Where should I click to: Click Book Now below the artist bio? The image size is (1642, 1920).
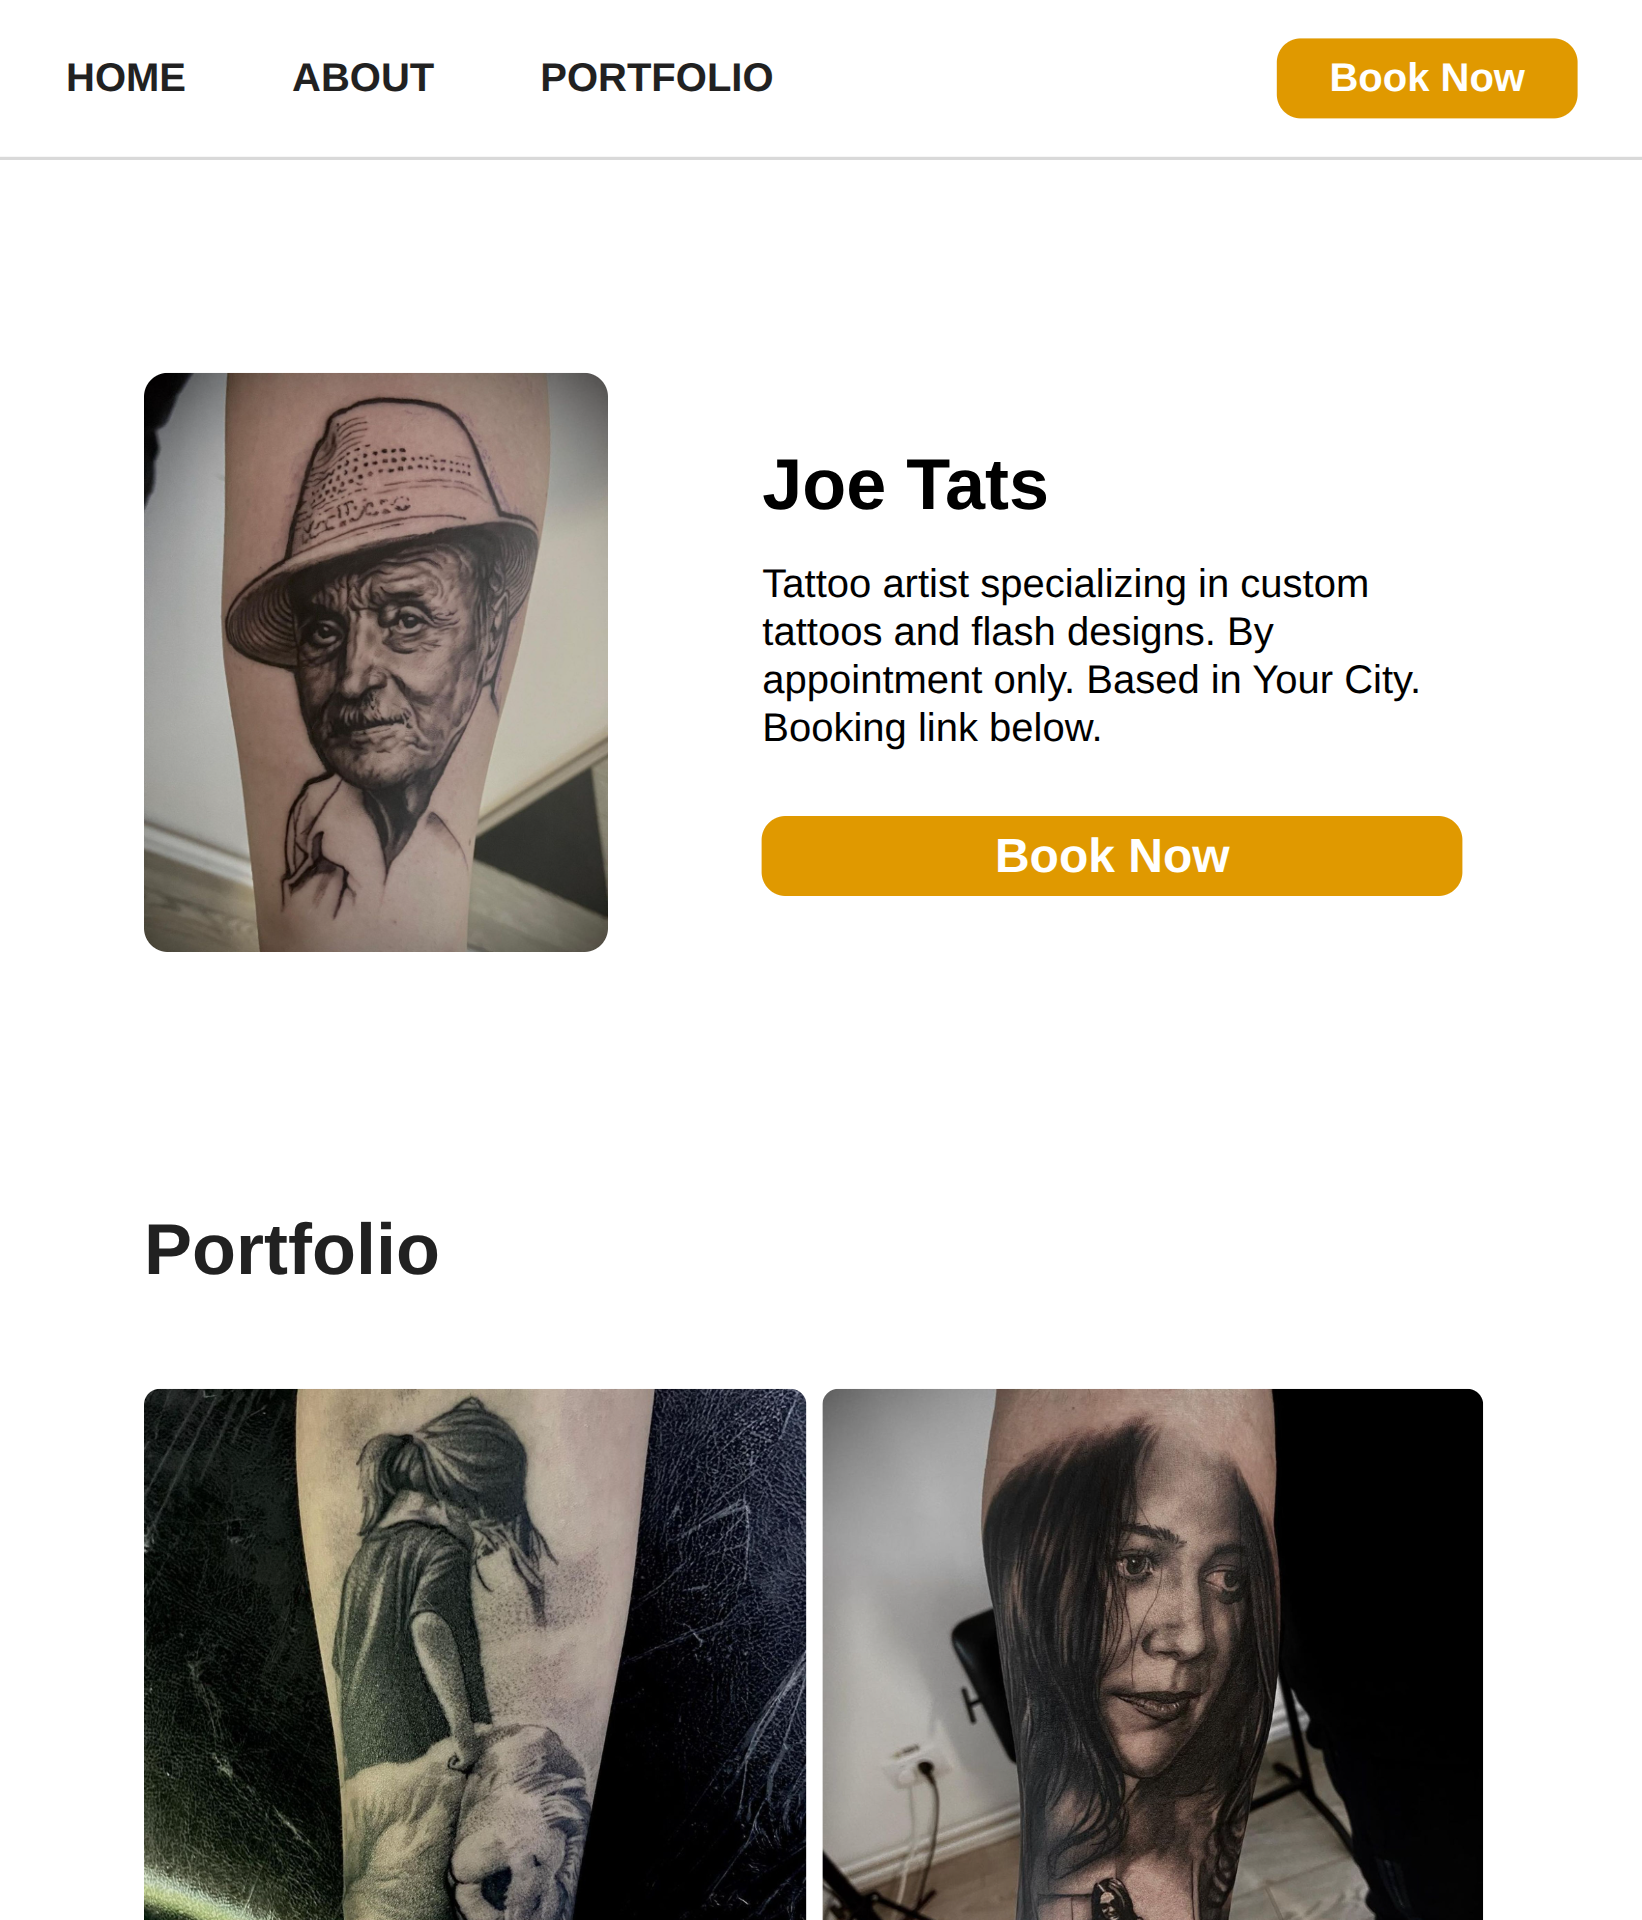(1111, 856)
